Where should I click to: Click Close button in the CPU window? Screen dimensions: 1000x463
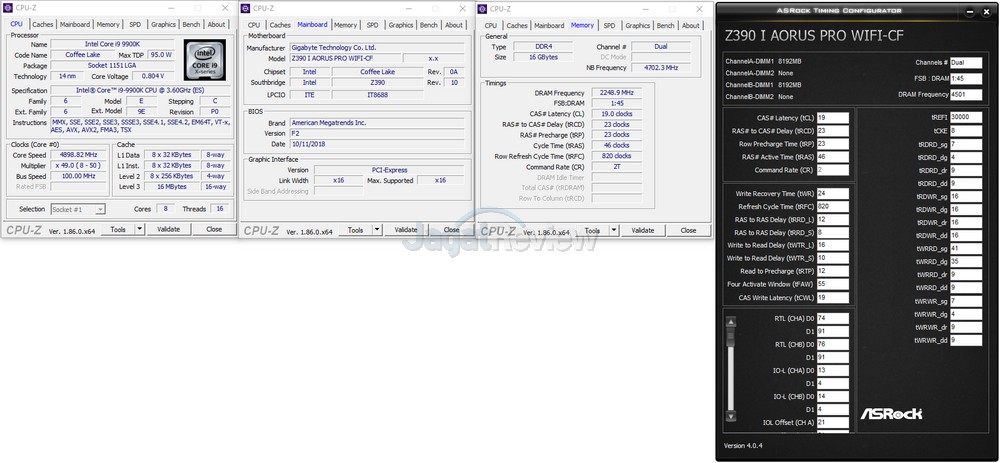coord(214,229)
